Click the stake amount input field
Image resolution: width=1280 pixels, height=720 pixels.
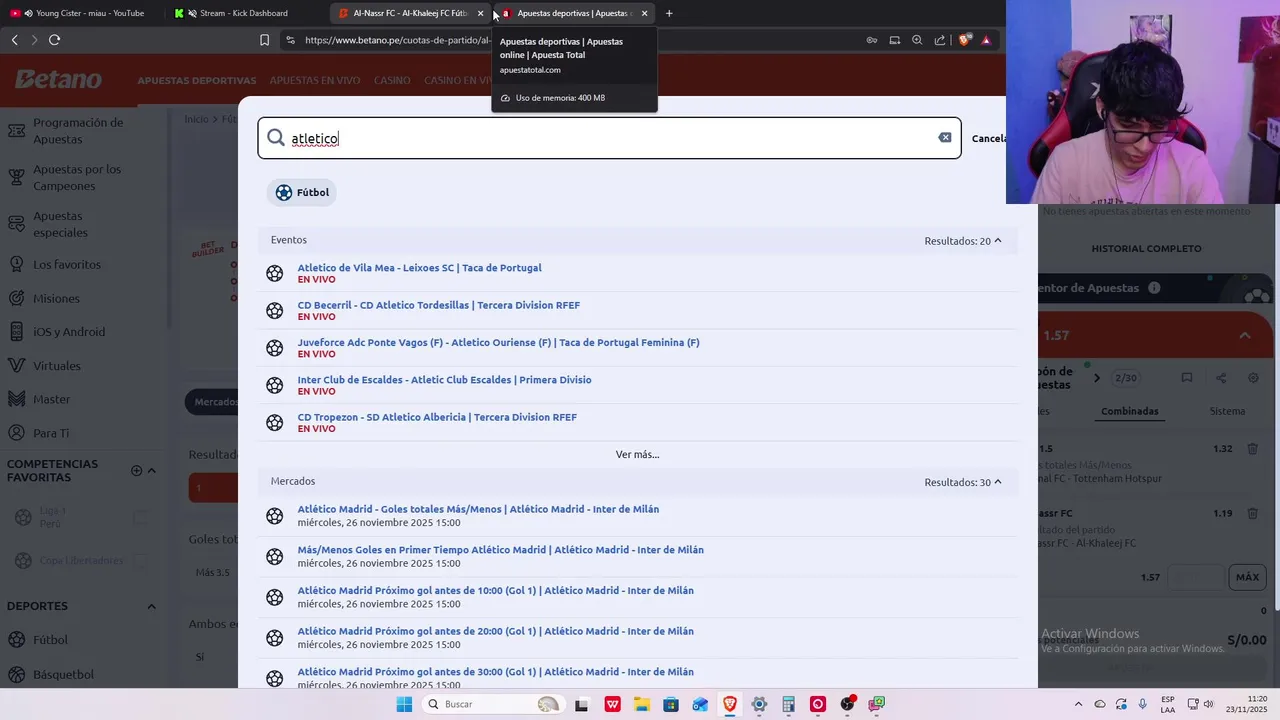pyautogui.click(x=1196, y=577)
